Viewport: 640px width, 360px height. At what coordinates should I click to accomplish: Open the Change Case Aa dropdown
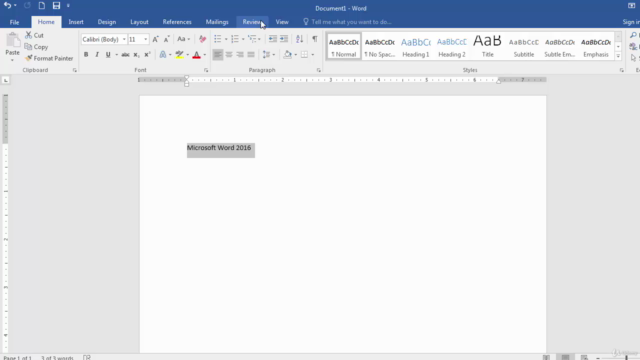pyautogui.click(x=183, y=39)
